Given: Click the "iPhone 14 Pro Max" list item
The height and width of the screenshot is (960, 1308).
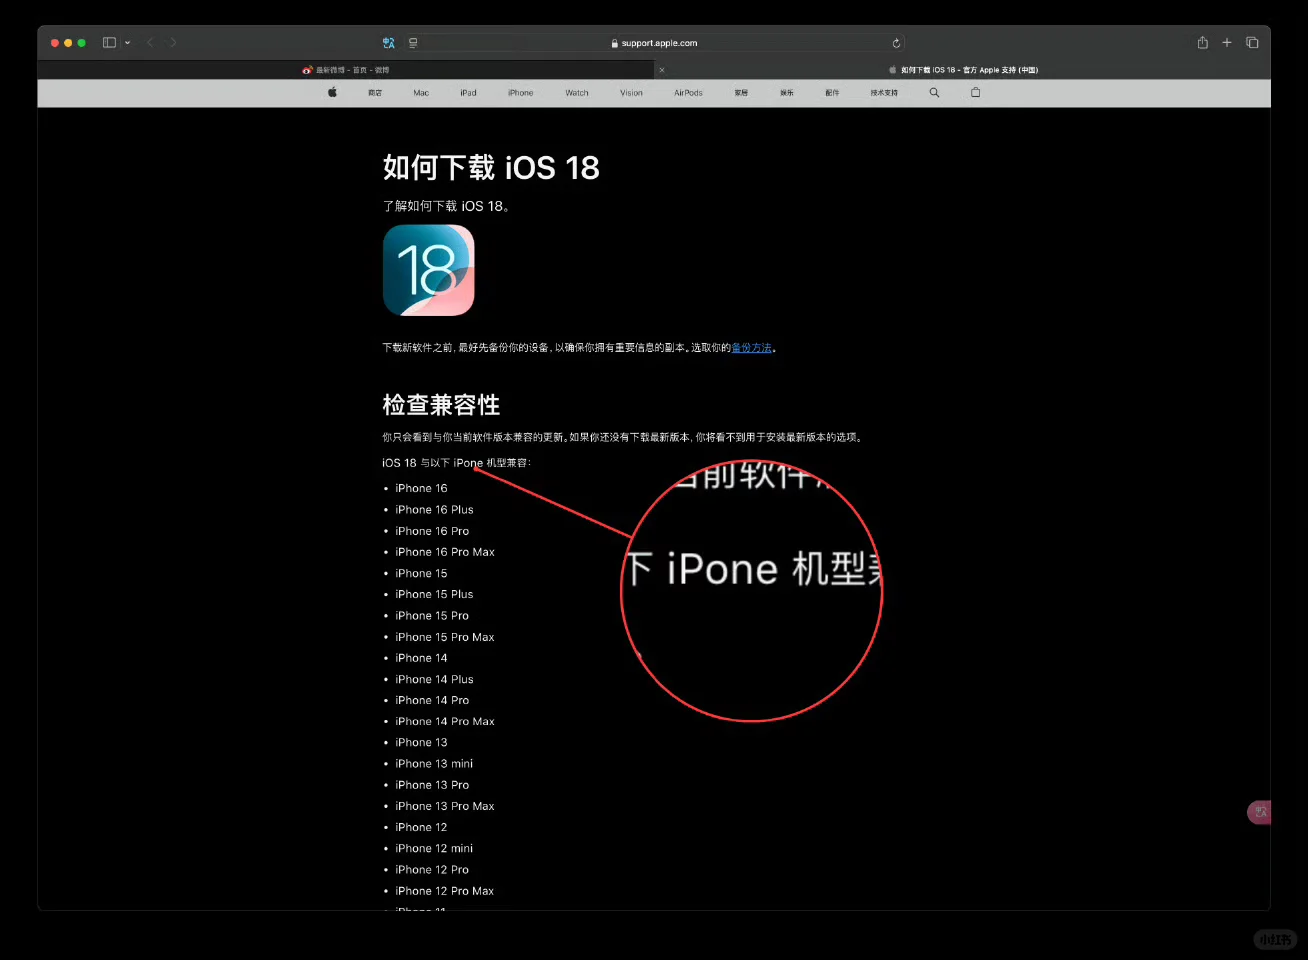Looking at the screenshot, I should [x=445, y=721].
